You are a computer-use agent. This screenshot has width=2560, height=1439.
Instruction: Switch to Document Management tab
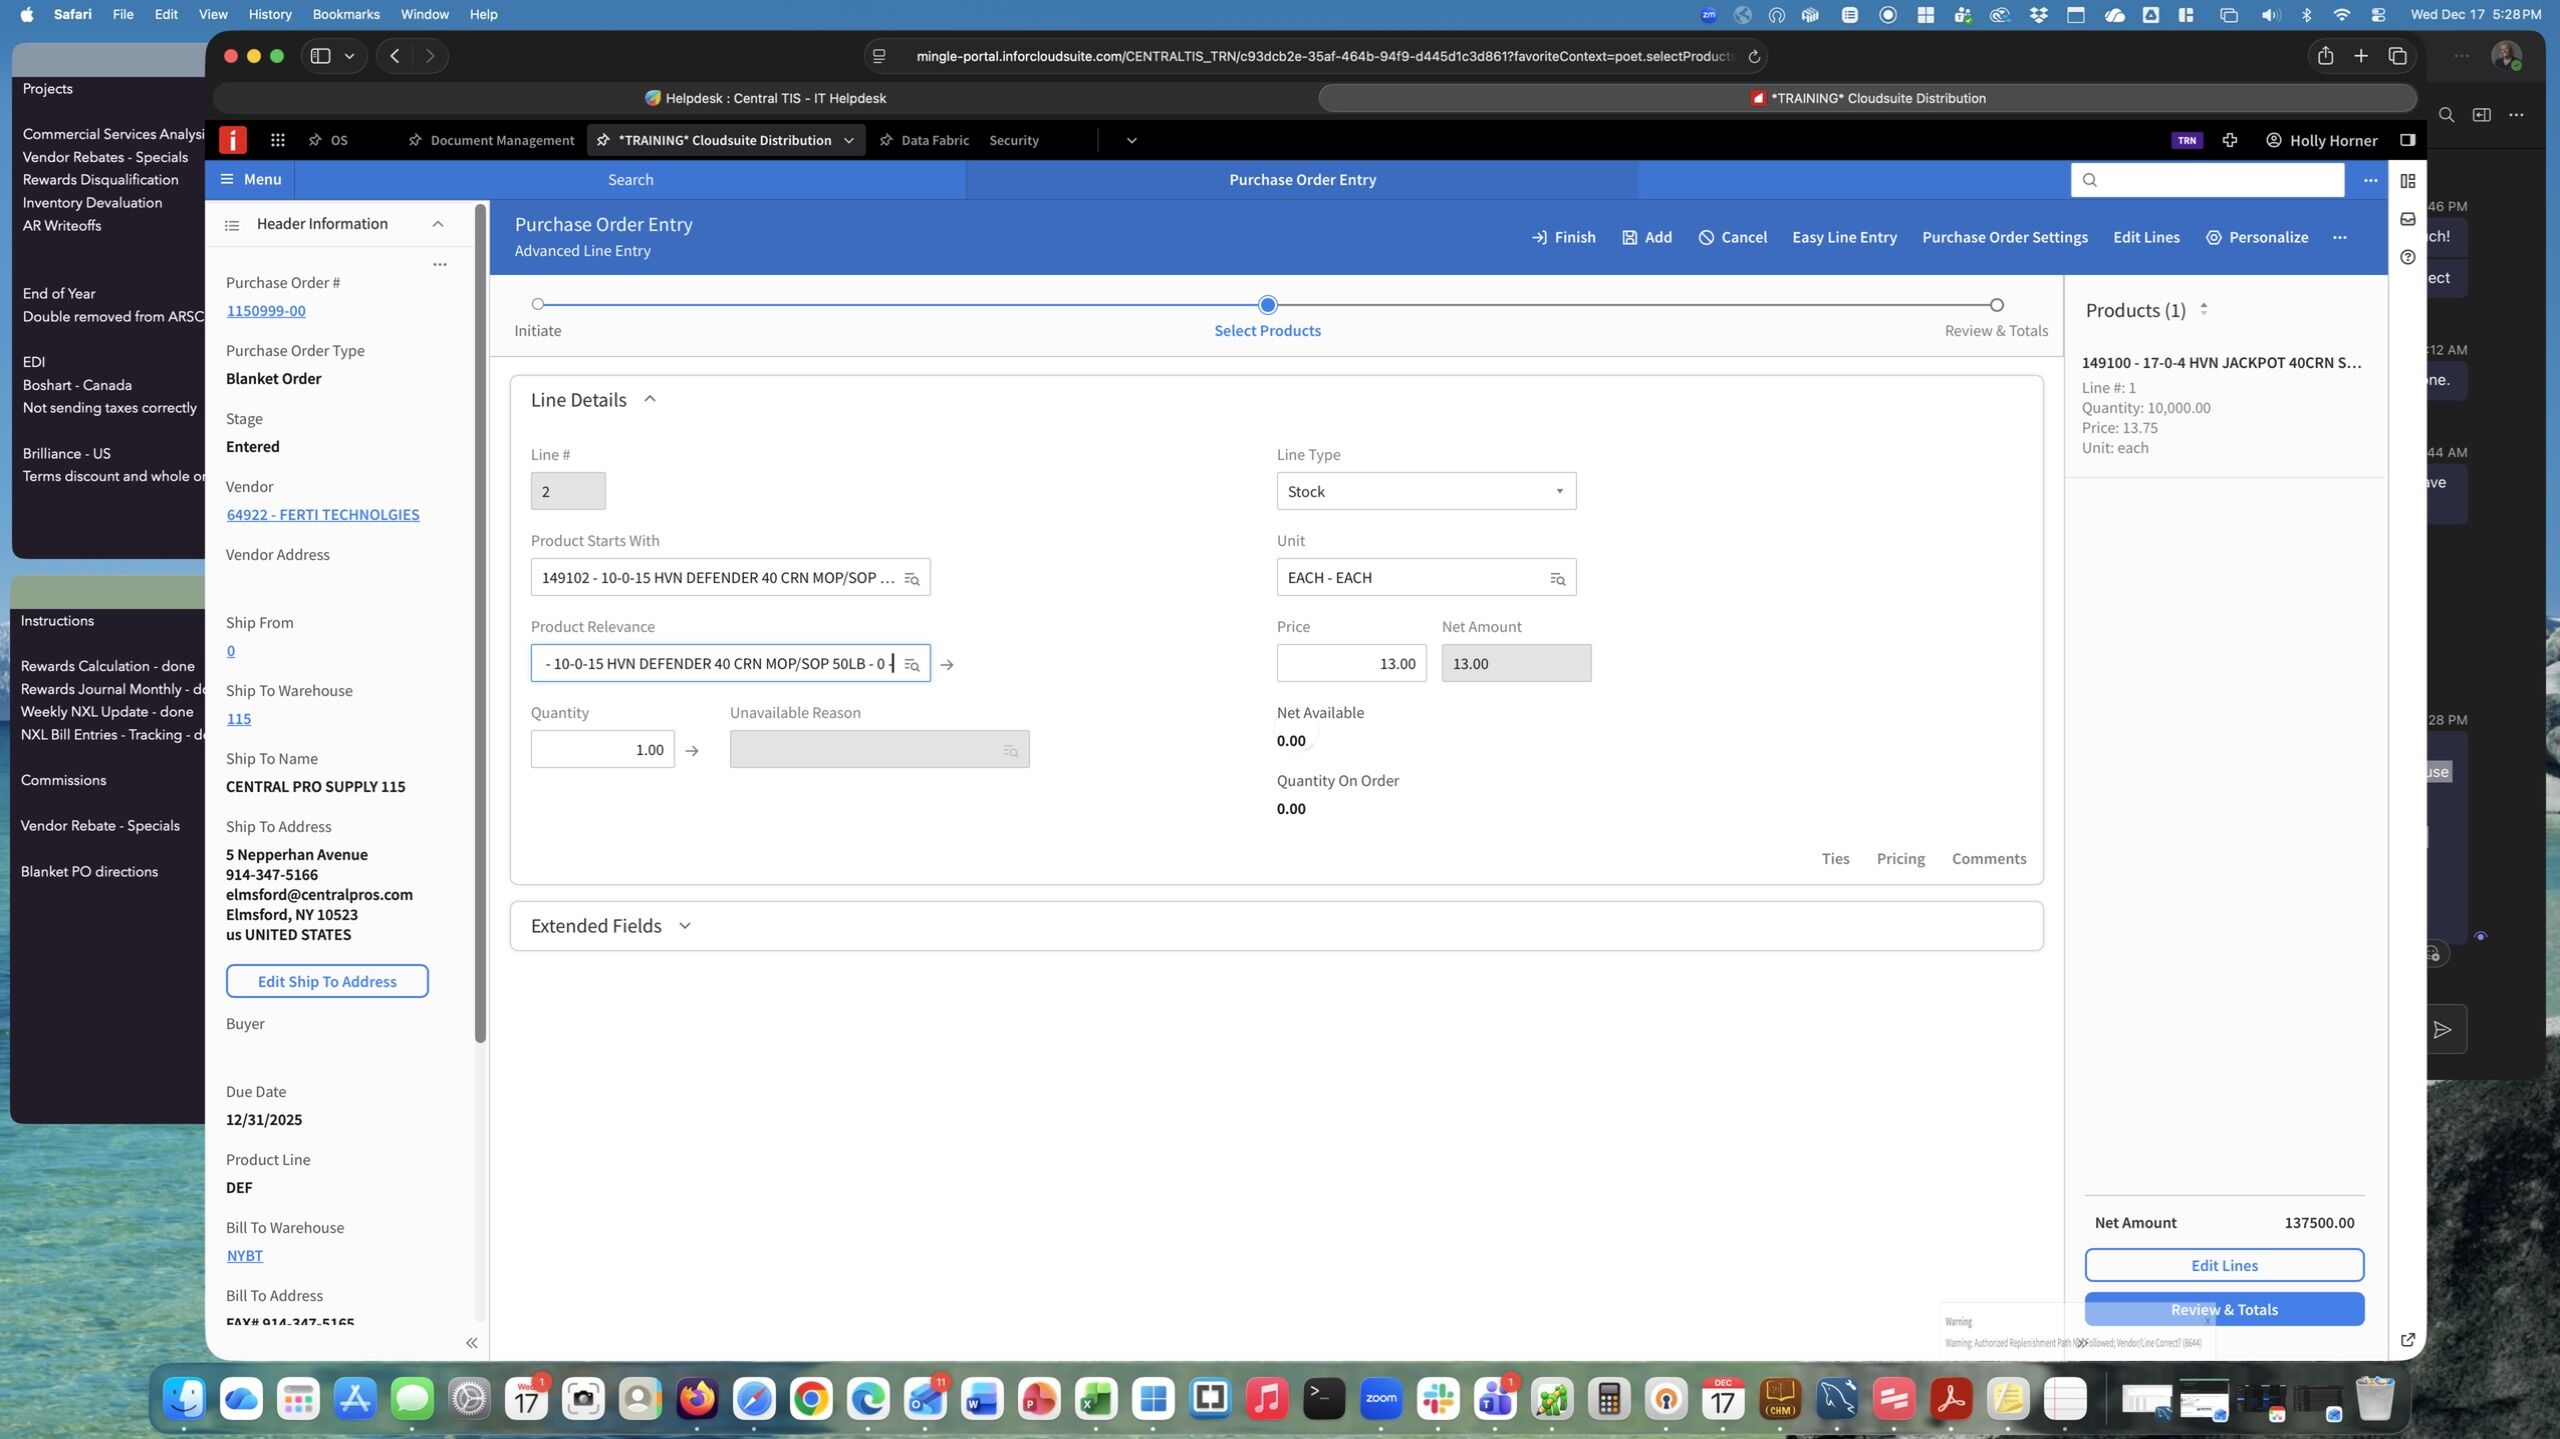tap(491, 140)
